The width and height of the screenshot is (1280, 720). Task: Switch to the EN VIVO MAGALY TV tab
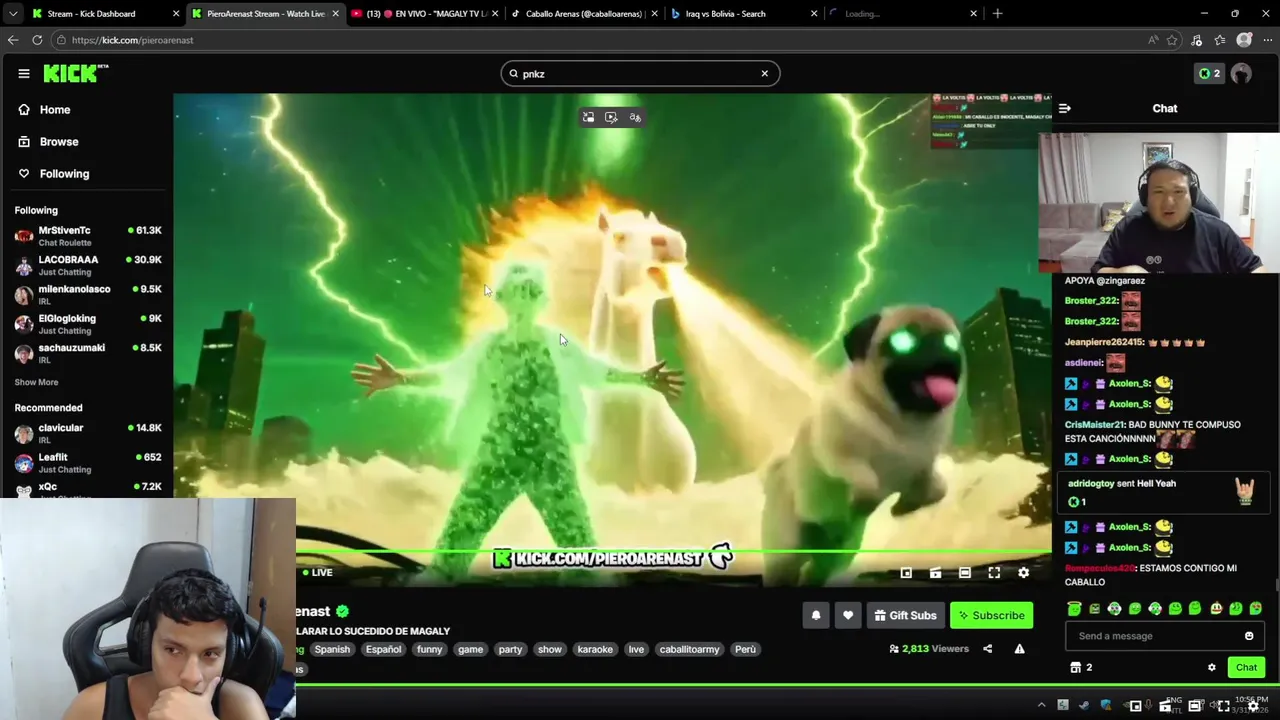click(425, 13)
